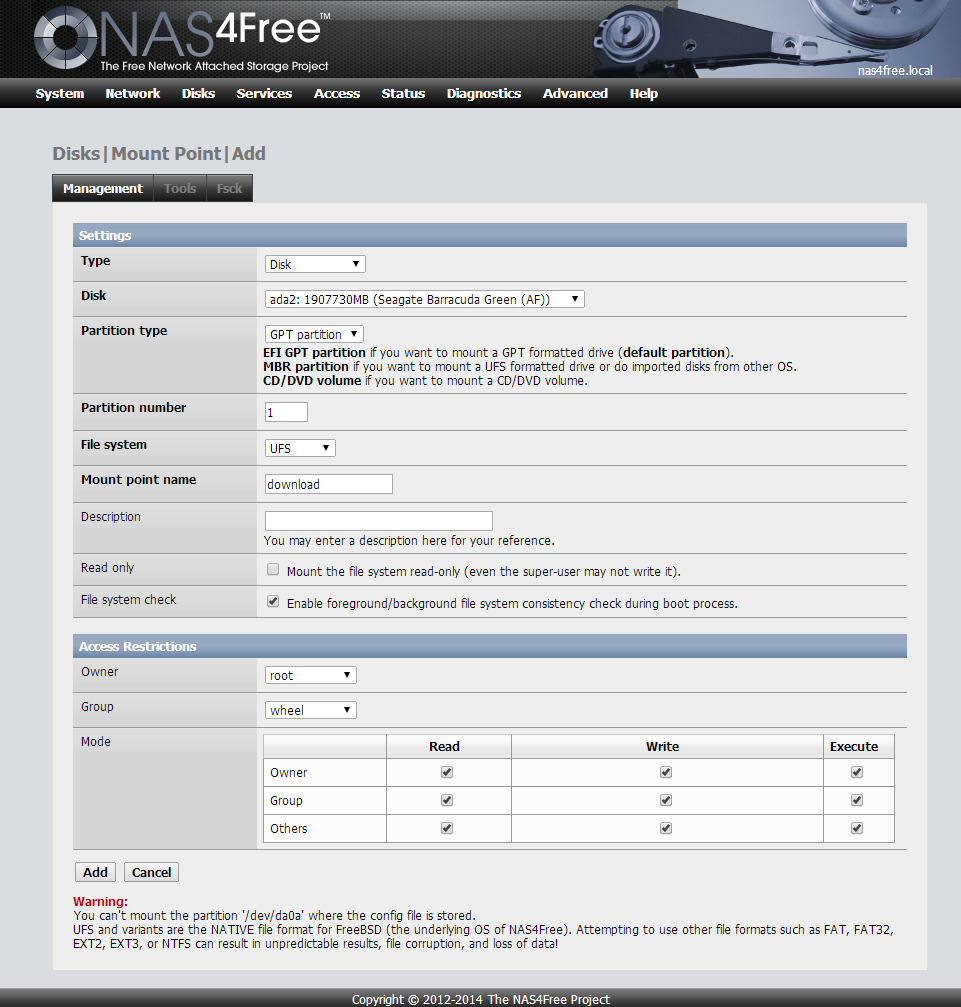Viewport: 961px width, 1007px height.
Task: Disable the File system check checkbox
Action: (x=273, y=602)
